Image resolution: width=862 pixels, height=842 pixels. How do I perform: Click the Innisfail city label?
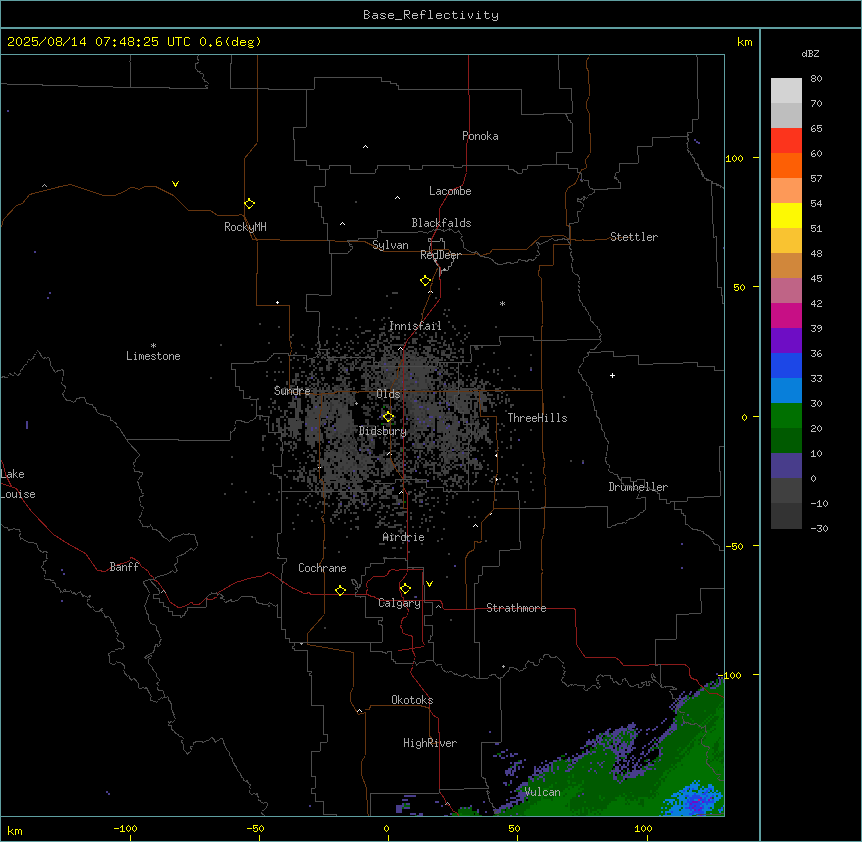click(415, 326)
